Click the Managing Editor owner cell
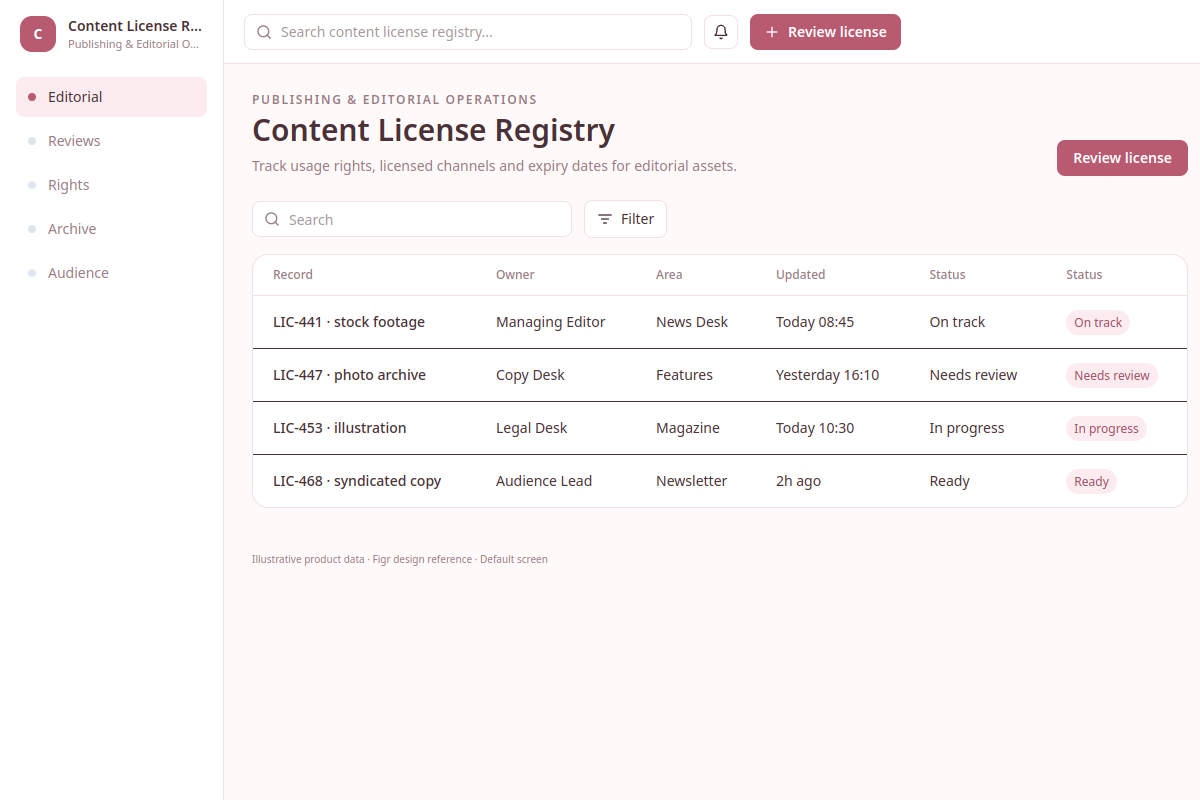 [551, 322]
